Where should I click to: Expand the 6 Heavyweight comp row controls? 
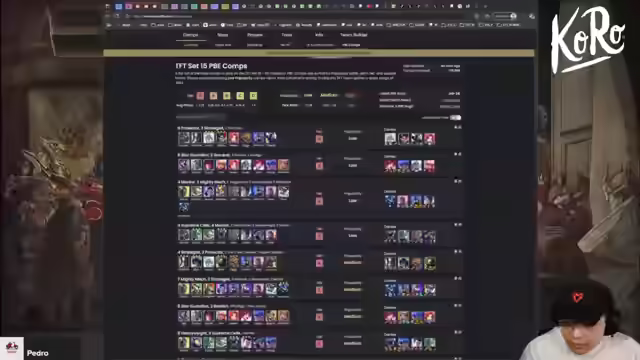[x=458, y=332]
